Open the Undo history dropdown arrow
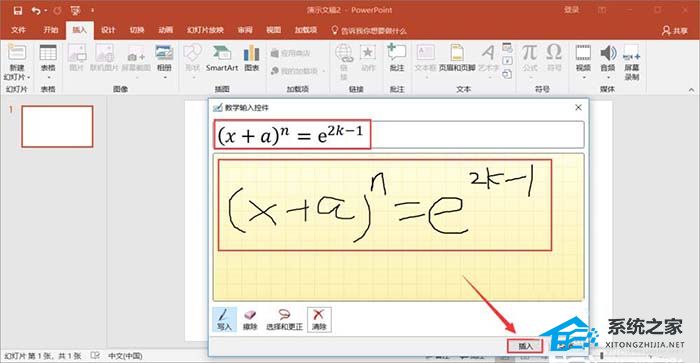Viewport: 700px width, 363px height. [46, 10]
